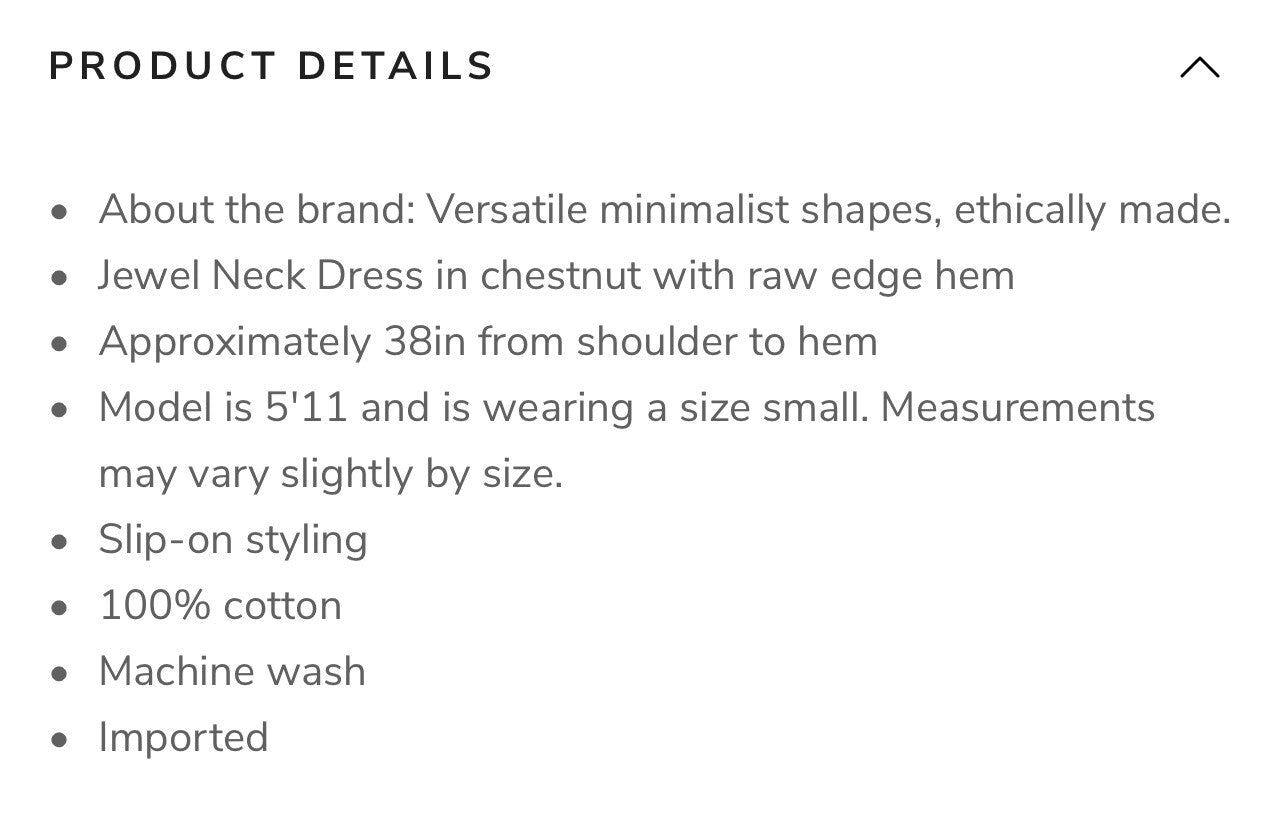Click the bullet beside "Model is 5'11"
The height and width of the screenshot is (828, 1284).
point(61,410)
